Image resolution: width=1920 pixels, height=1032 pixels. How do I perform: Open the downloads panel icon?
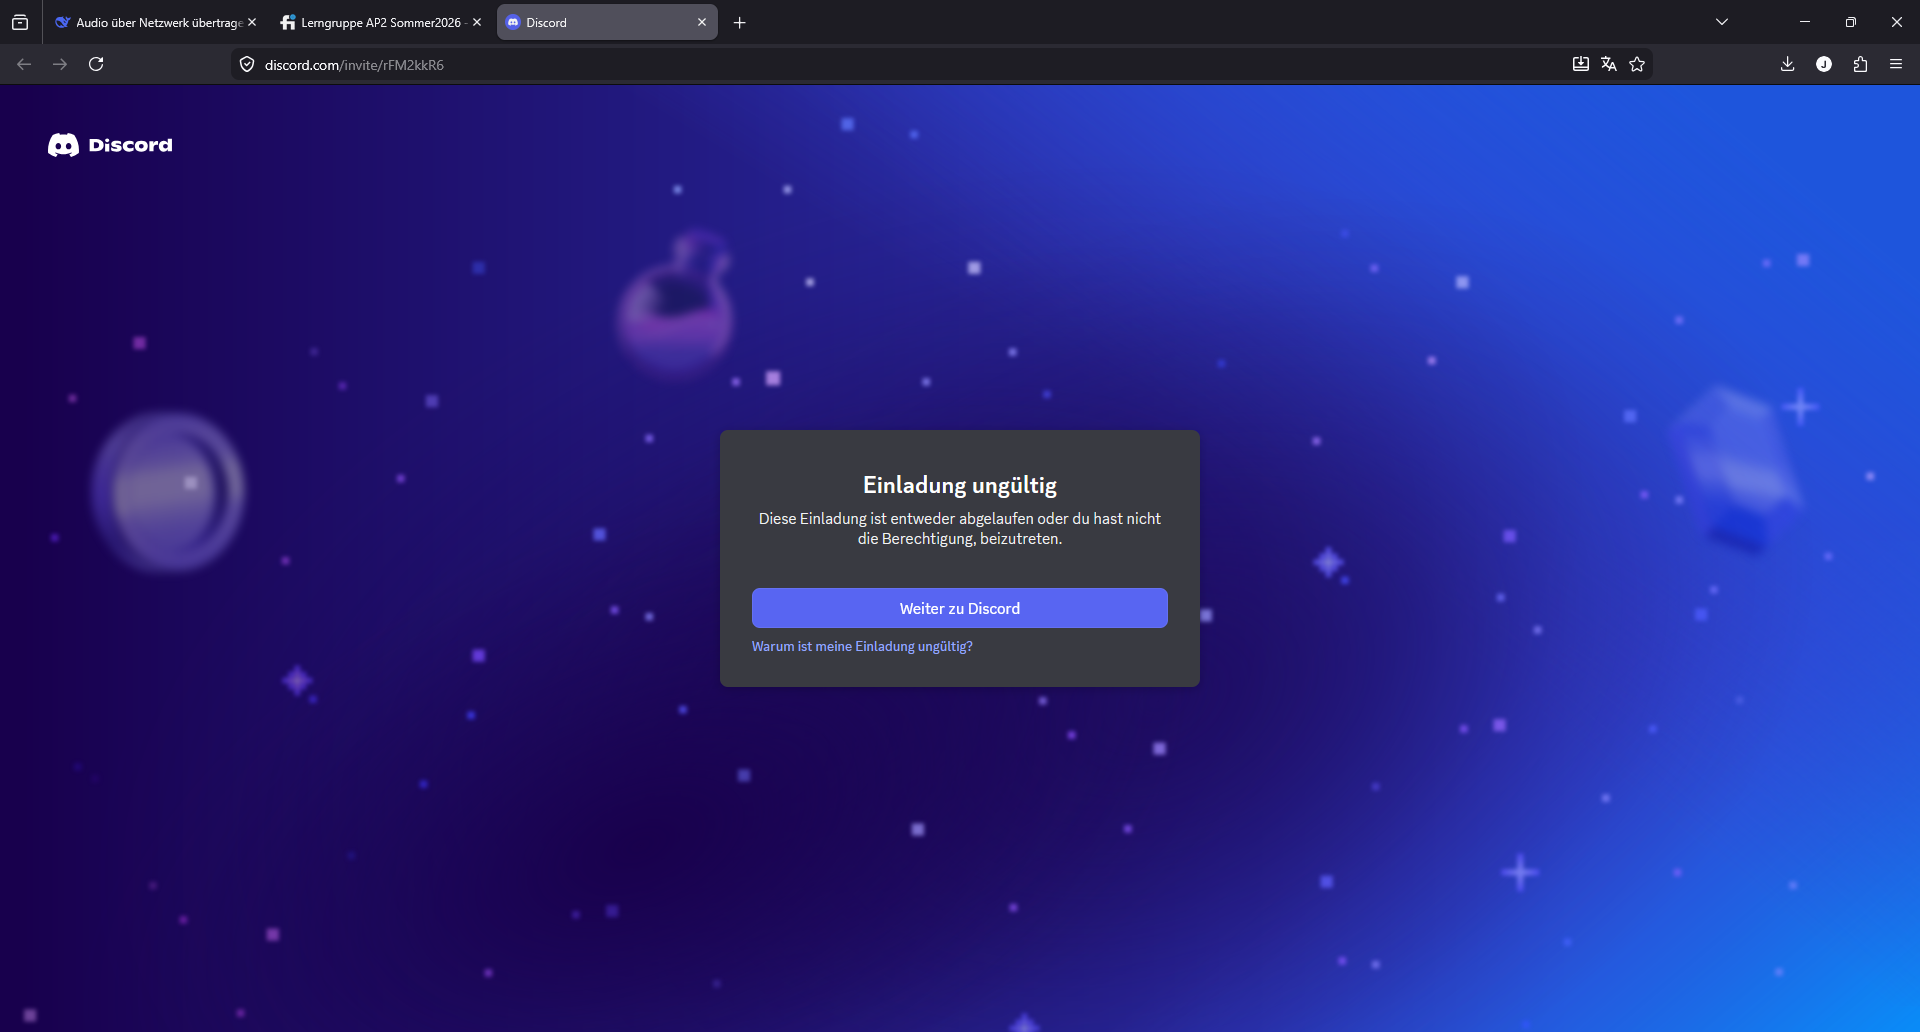tap(1787, 64)
